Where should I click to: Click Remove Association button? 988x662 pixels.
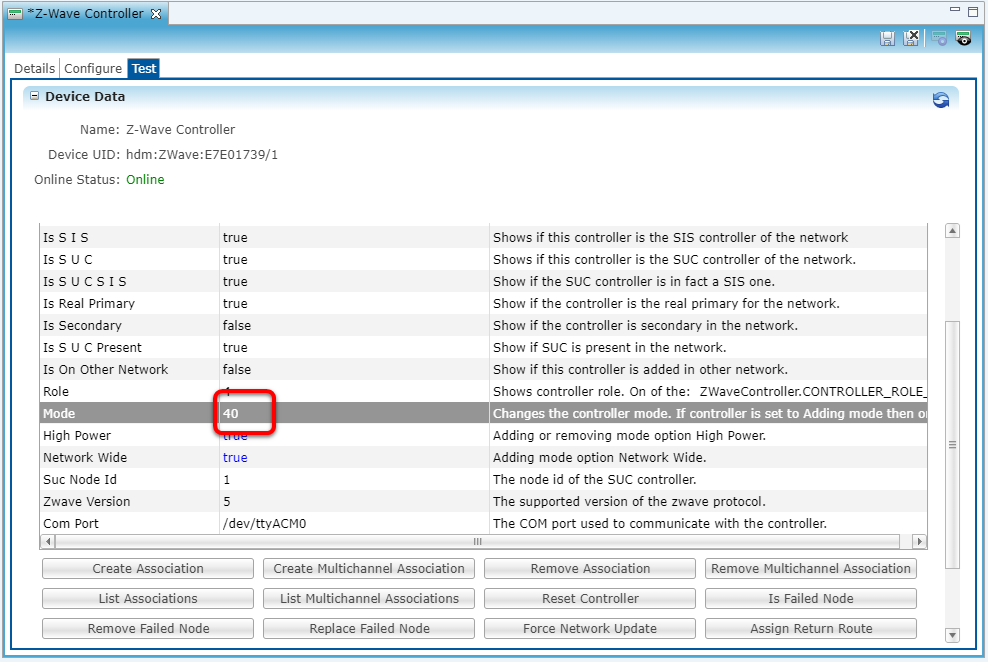click(590, 568)
